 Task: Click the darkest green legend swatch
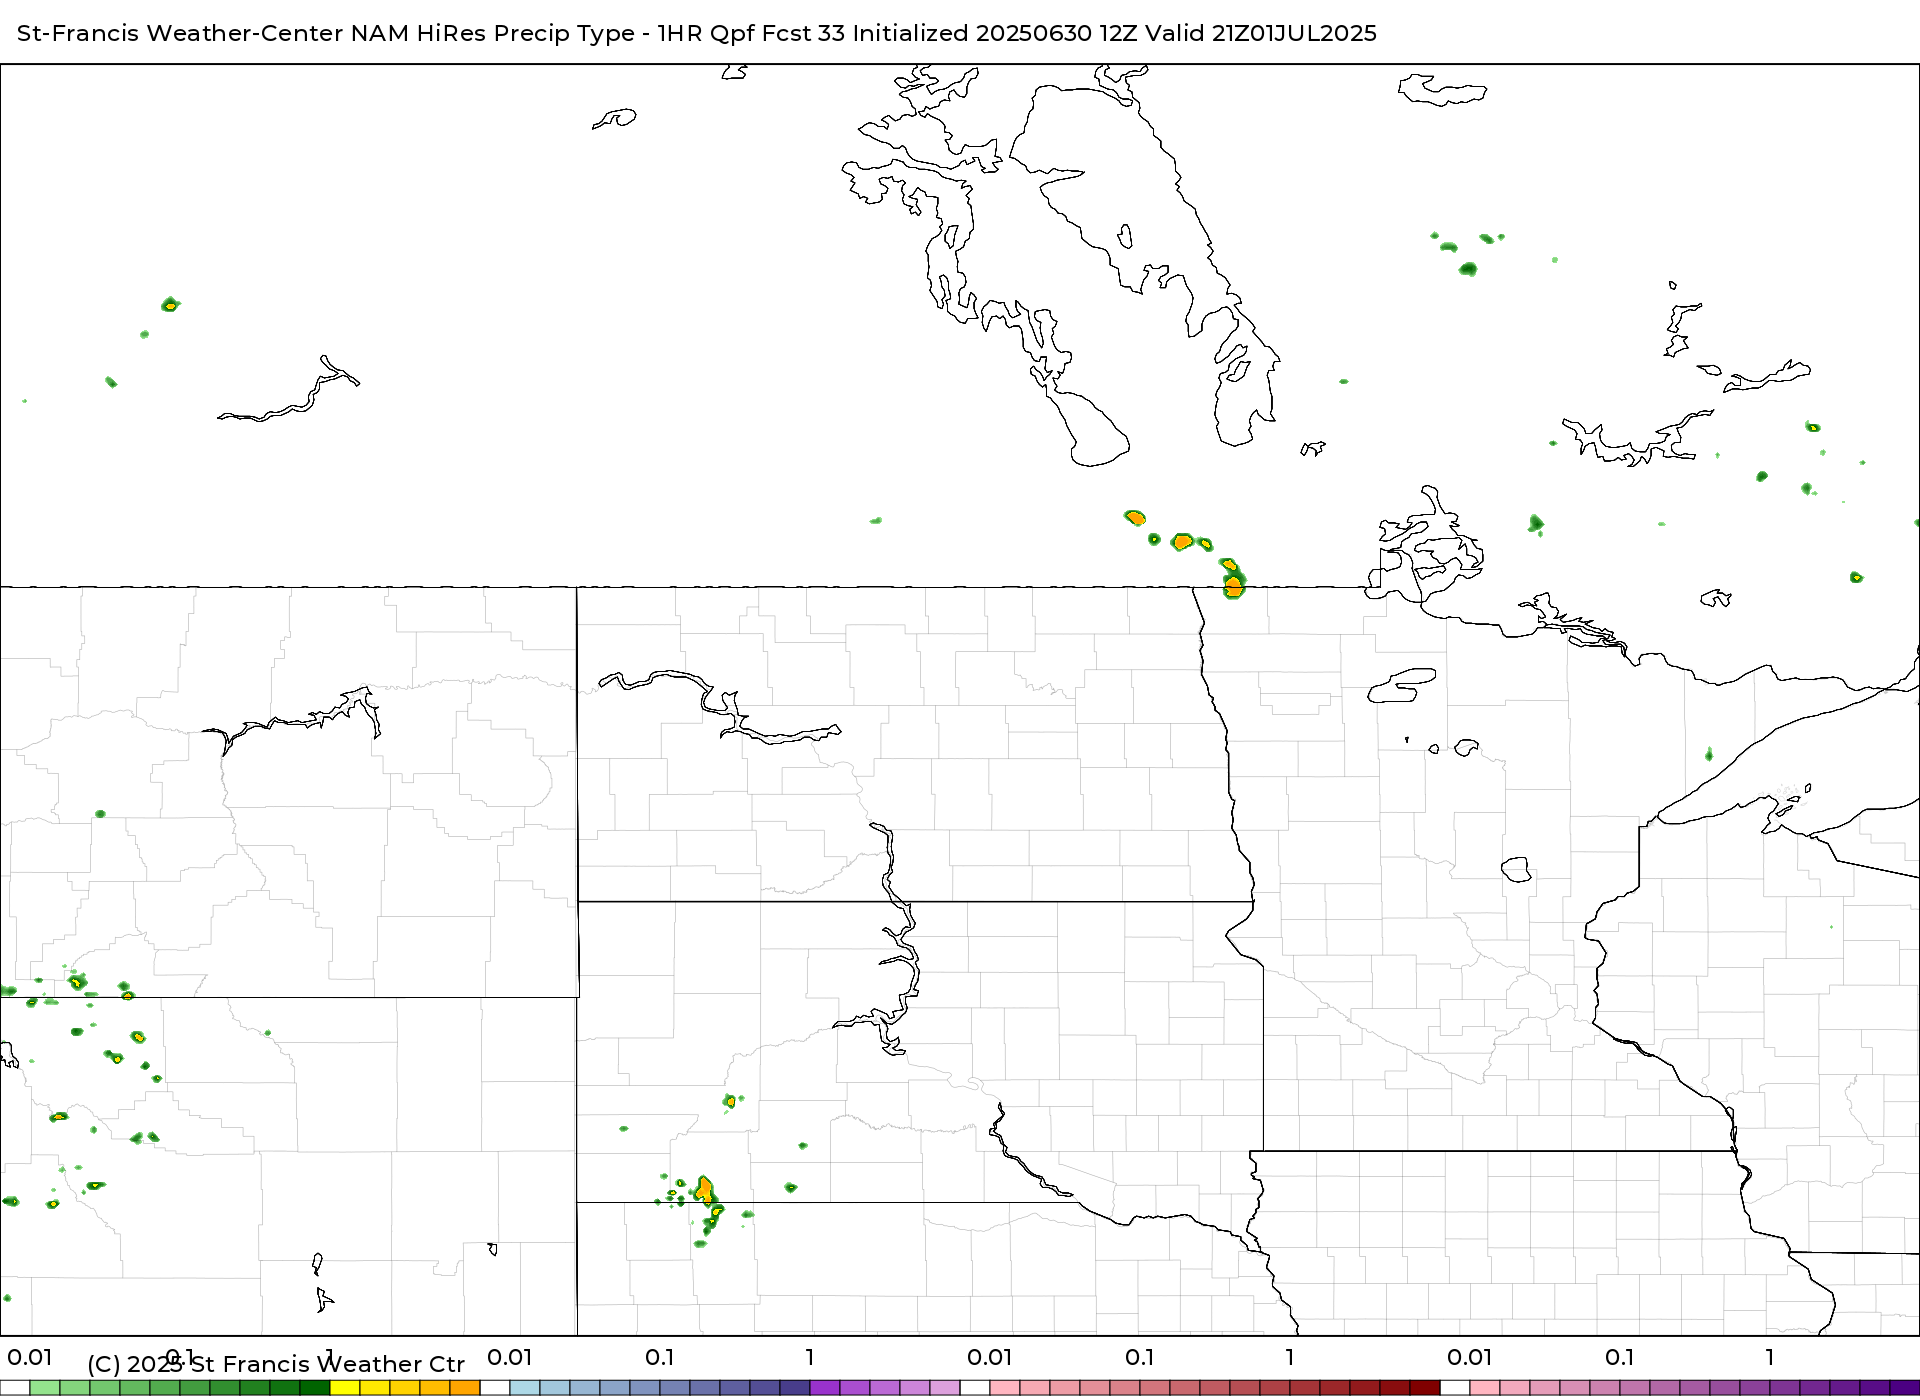point(315,1388)
